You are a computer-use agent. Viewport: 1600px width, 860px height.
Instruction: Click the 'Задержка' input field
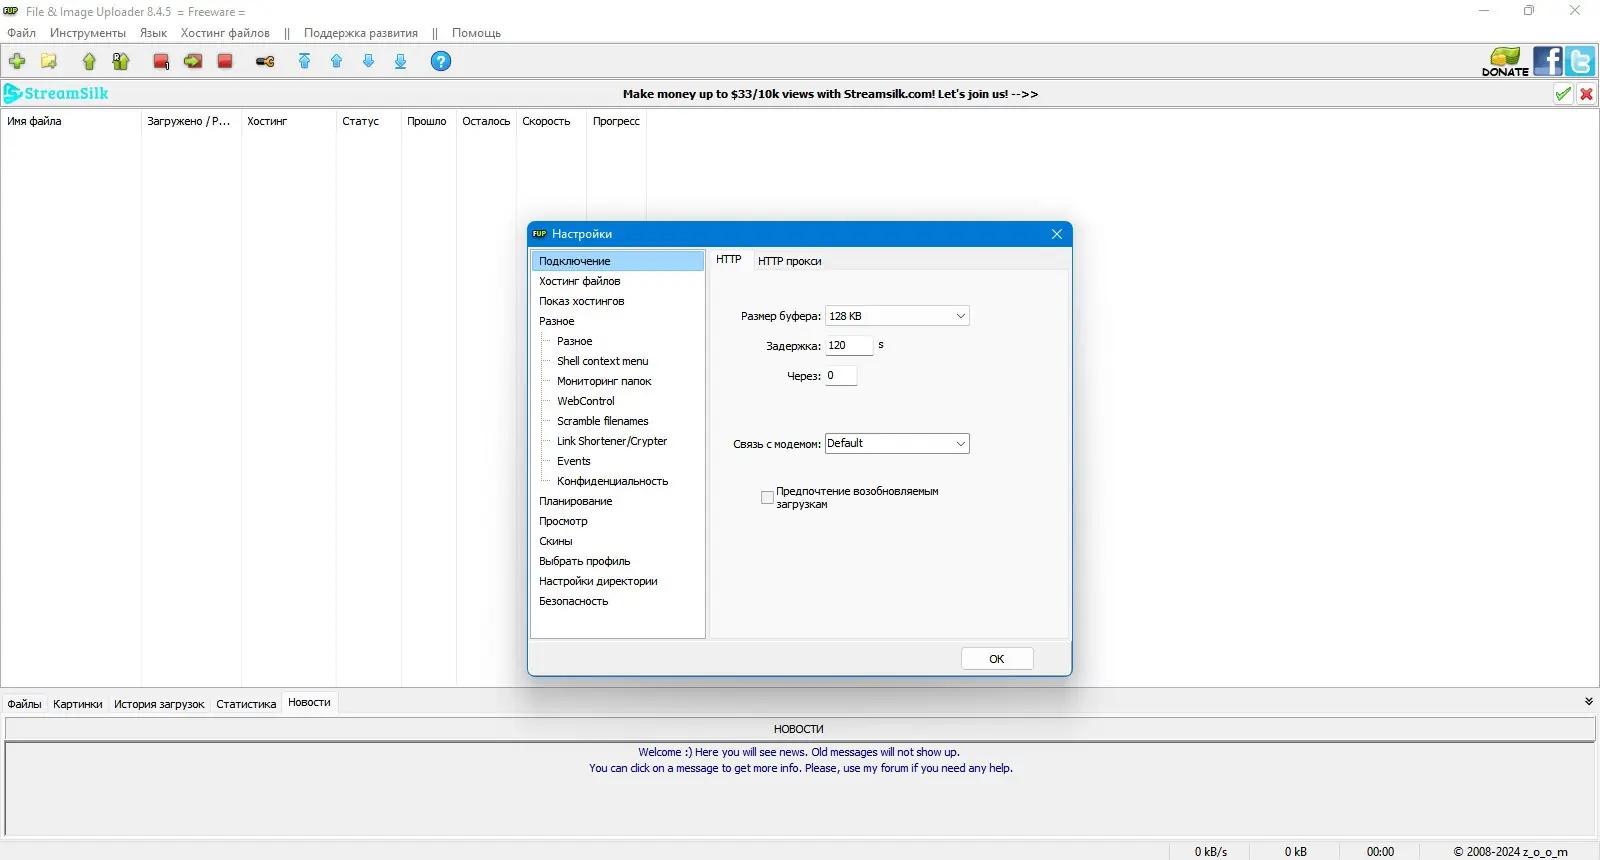pyautogui.click(x=849, y=346)
